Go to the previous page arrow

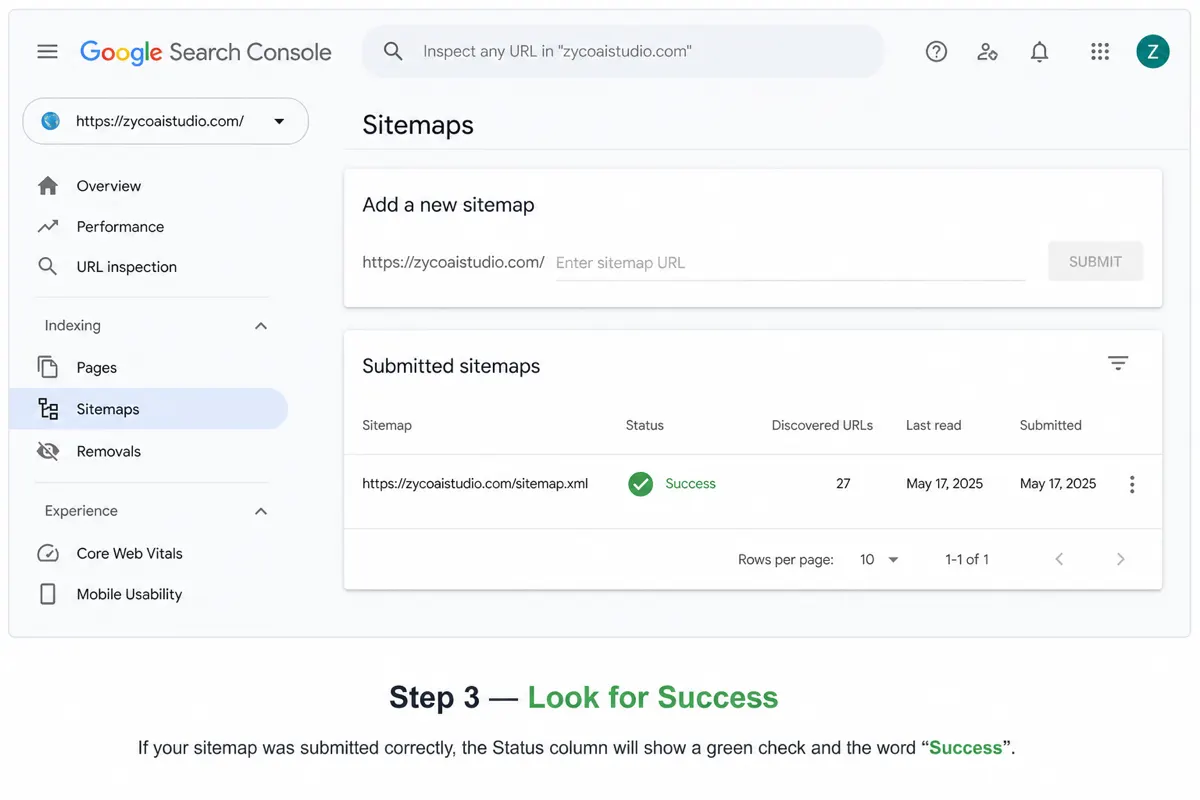(x=1059, y=559)
